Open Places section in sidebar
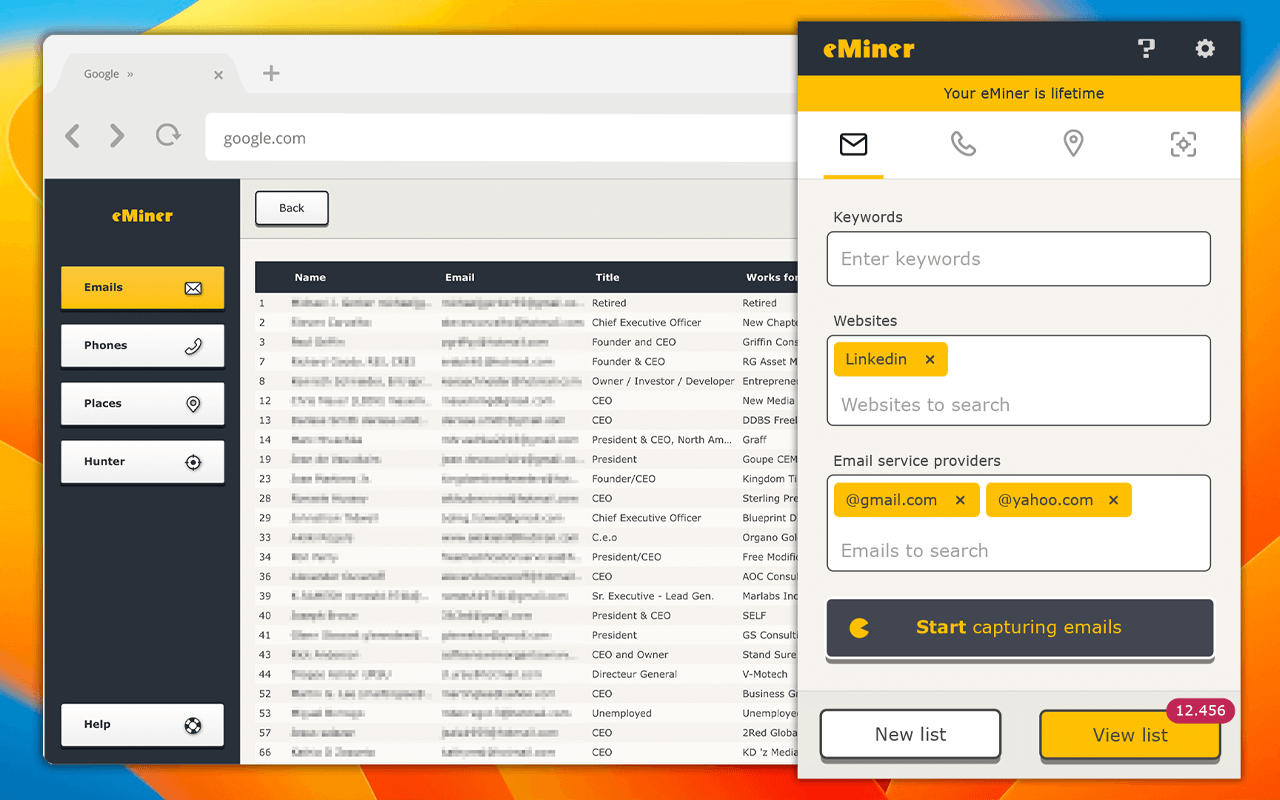This screenshot has width=1280, height=800. (x=142, y=404)
